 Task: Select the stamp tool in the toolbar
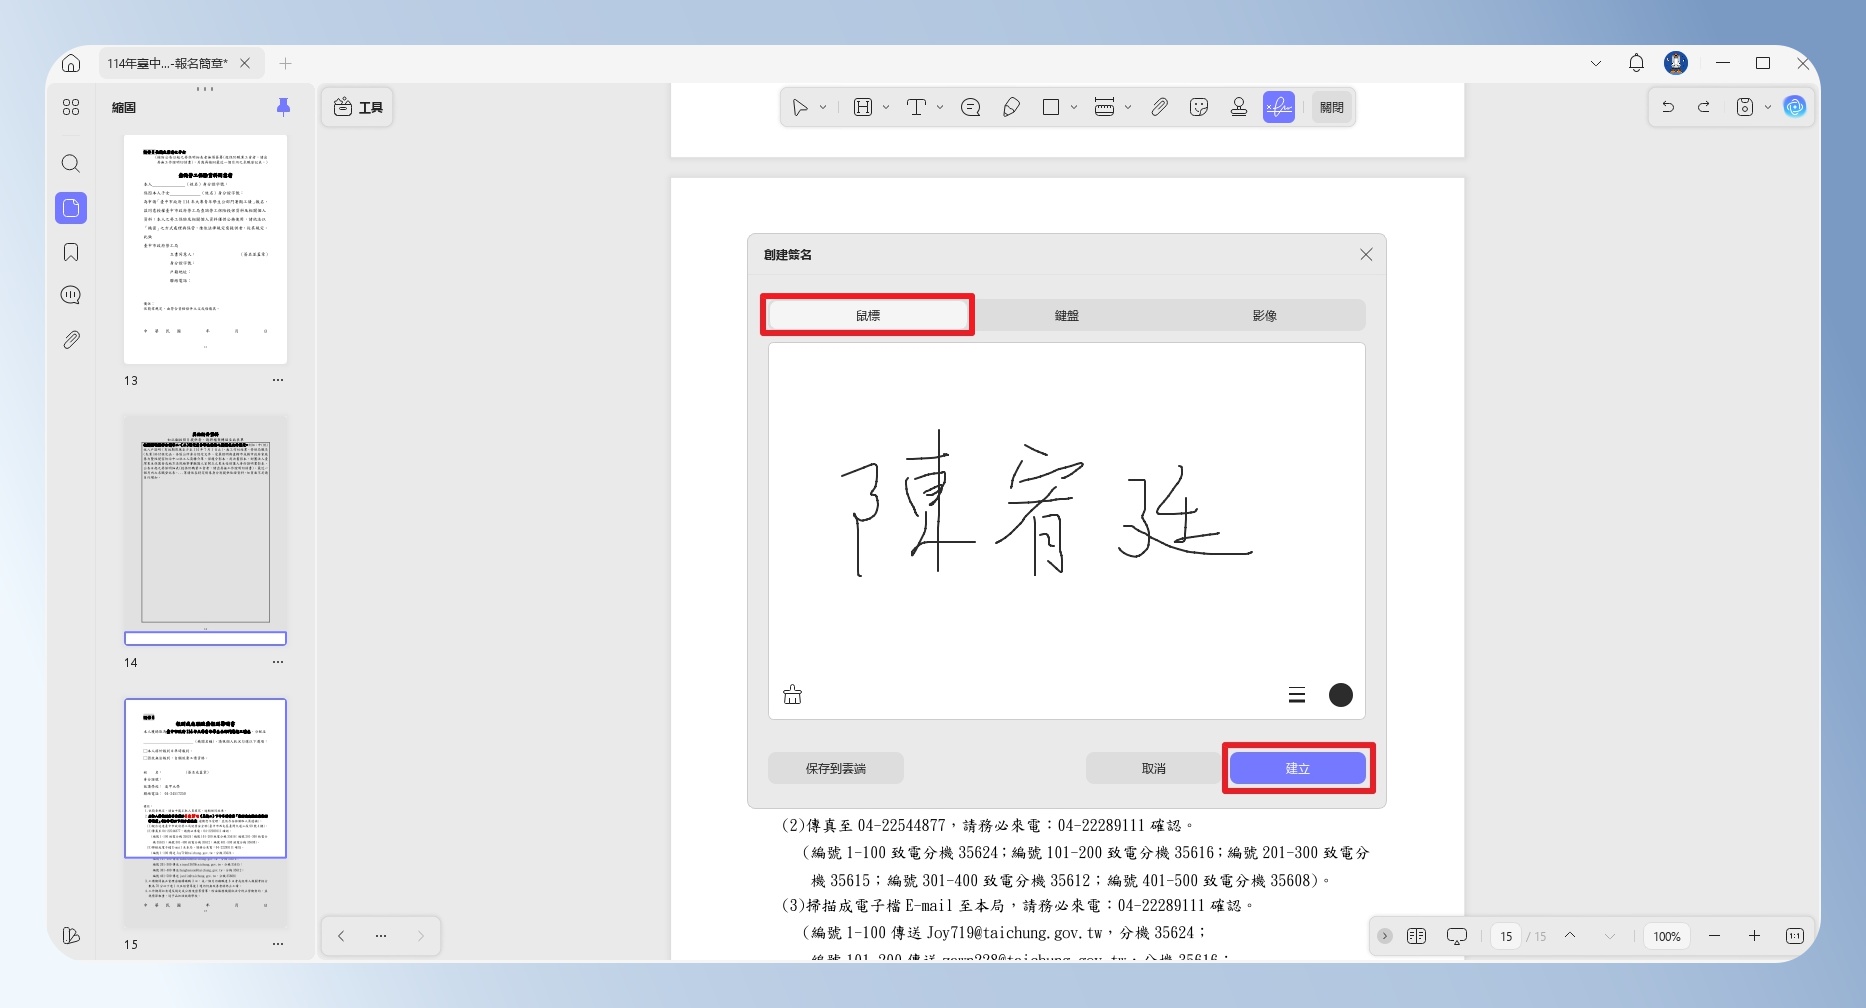tap(1239, 107)
